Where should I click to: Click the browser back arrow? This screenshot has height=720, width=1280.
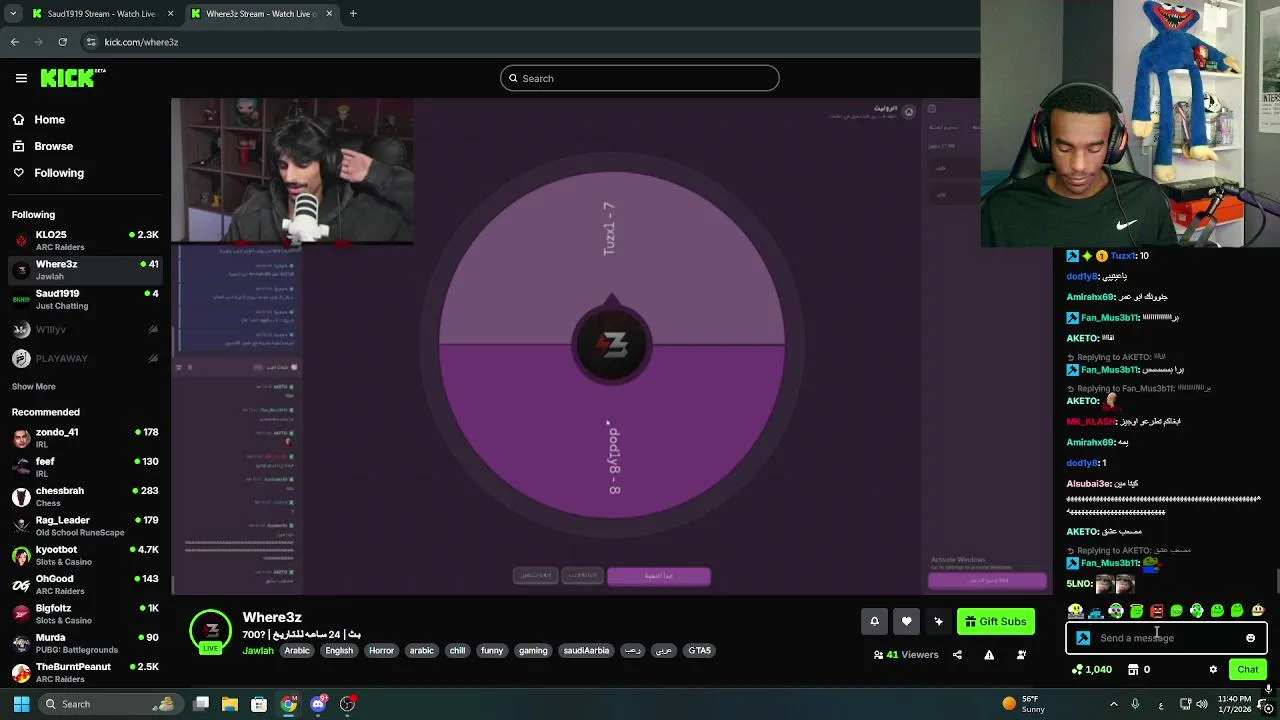(x=15, y=42)
